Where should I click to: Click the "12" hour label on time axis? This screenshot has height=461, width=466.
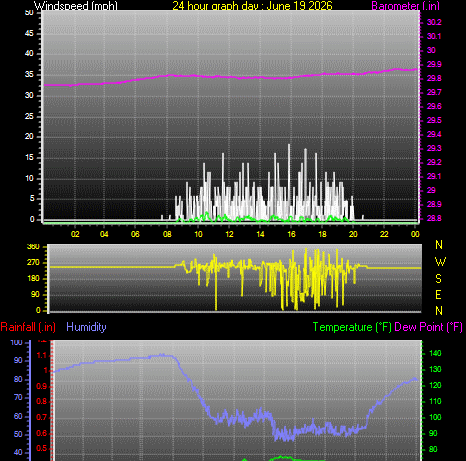tap(229, 234)
